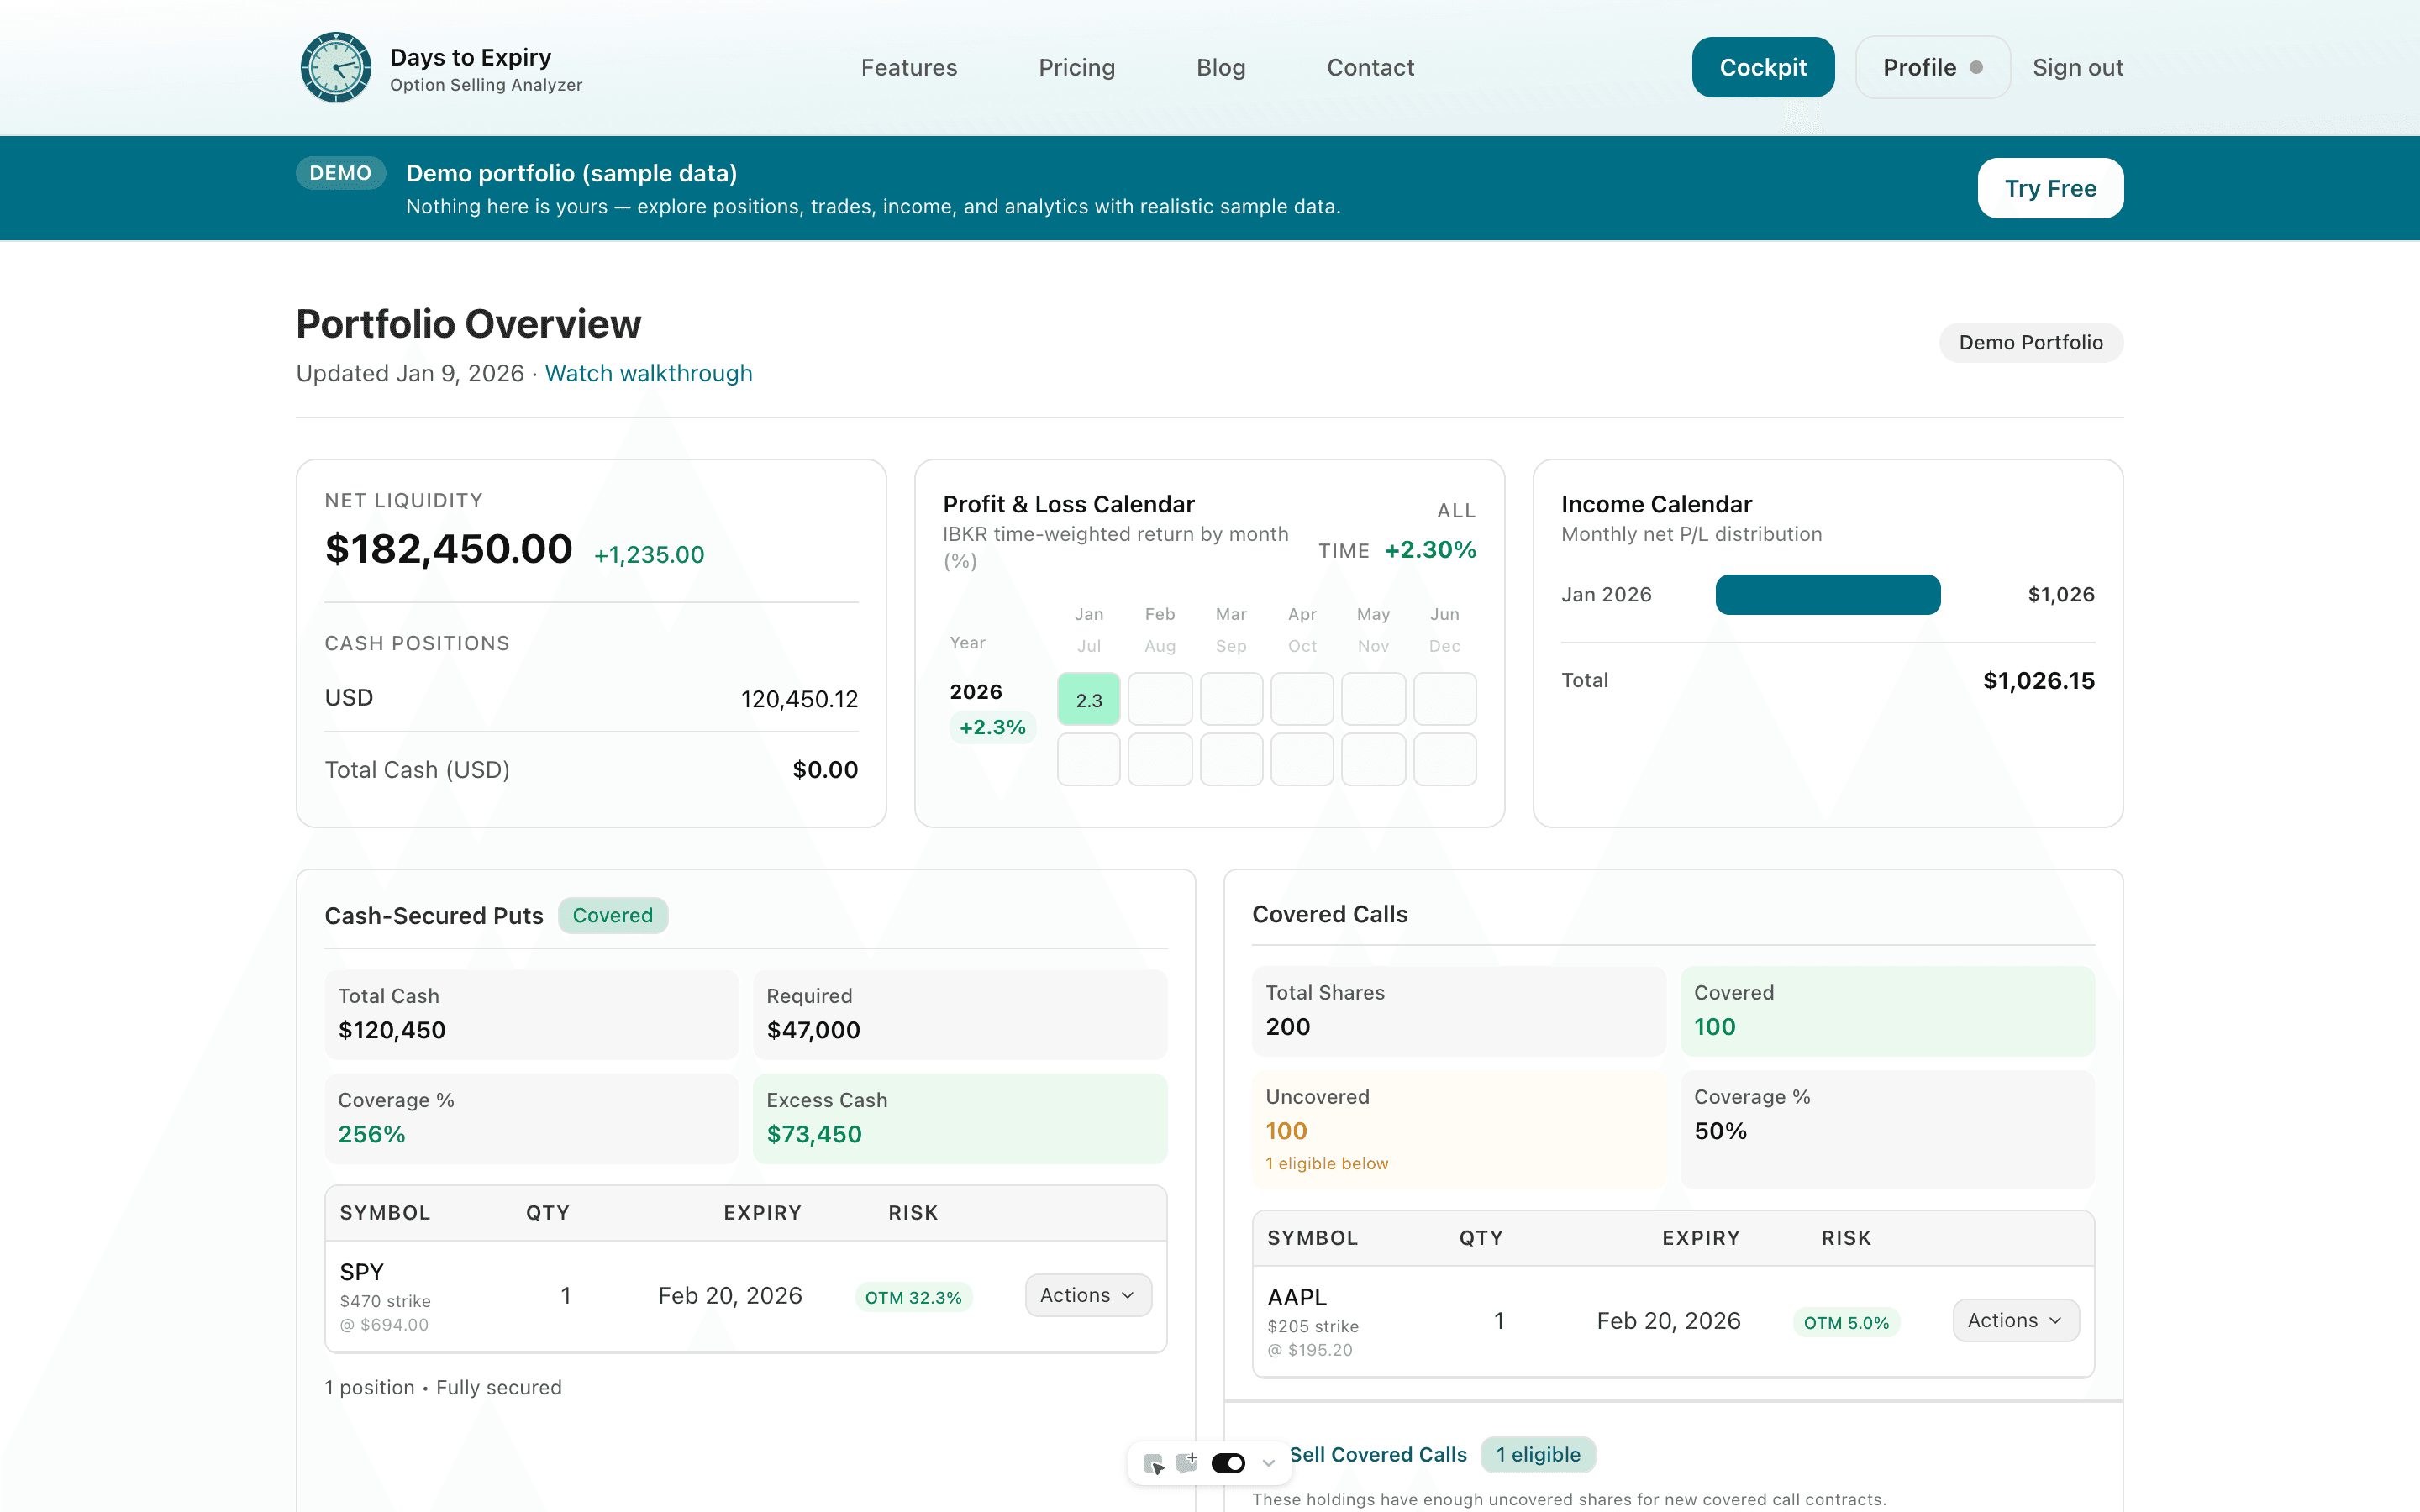Click the Days to Expiry clock logo
Screen dimensions: 2420x1512
pyautogui.click(x=336, y=66)
